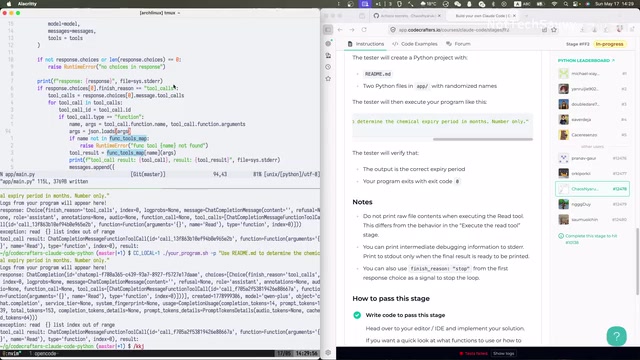This screenshot has height=360, width=640.
Task: Click the share icon in address bar
Action: click(x=544, y=30)
